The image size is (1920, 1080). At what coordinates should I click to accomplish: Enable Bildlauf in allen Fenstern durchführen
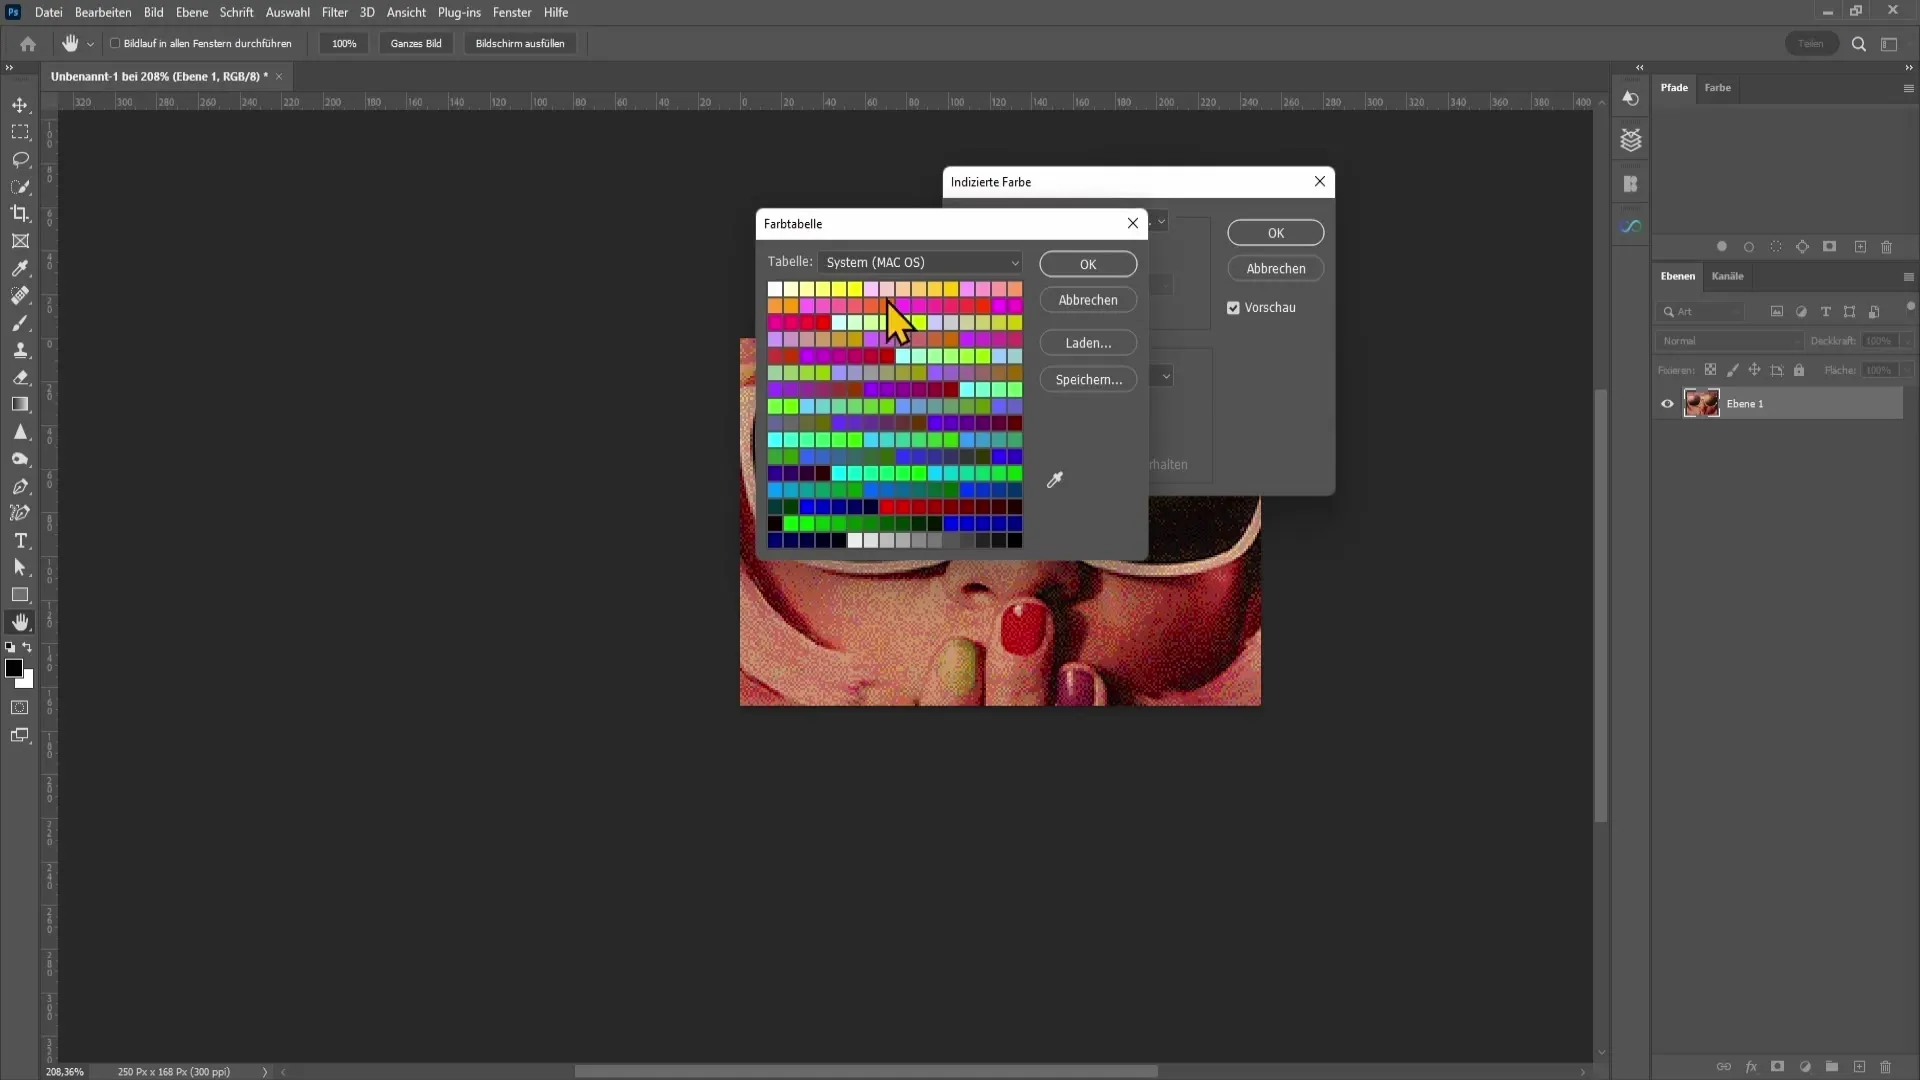click(x=116, y=44)
